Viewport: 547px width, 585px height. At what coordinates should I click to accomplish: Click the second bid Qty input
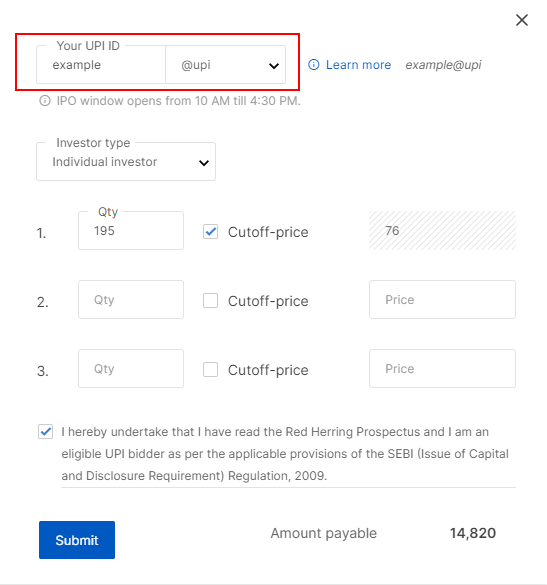coord(131,300)
